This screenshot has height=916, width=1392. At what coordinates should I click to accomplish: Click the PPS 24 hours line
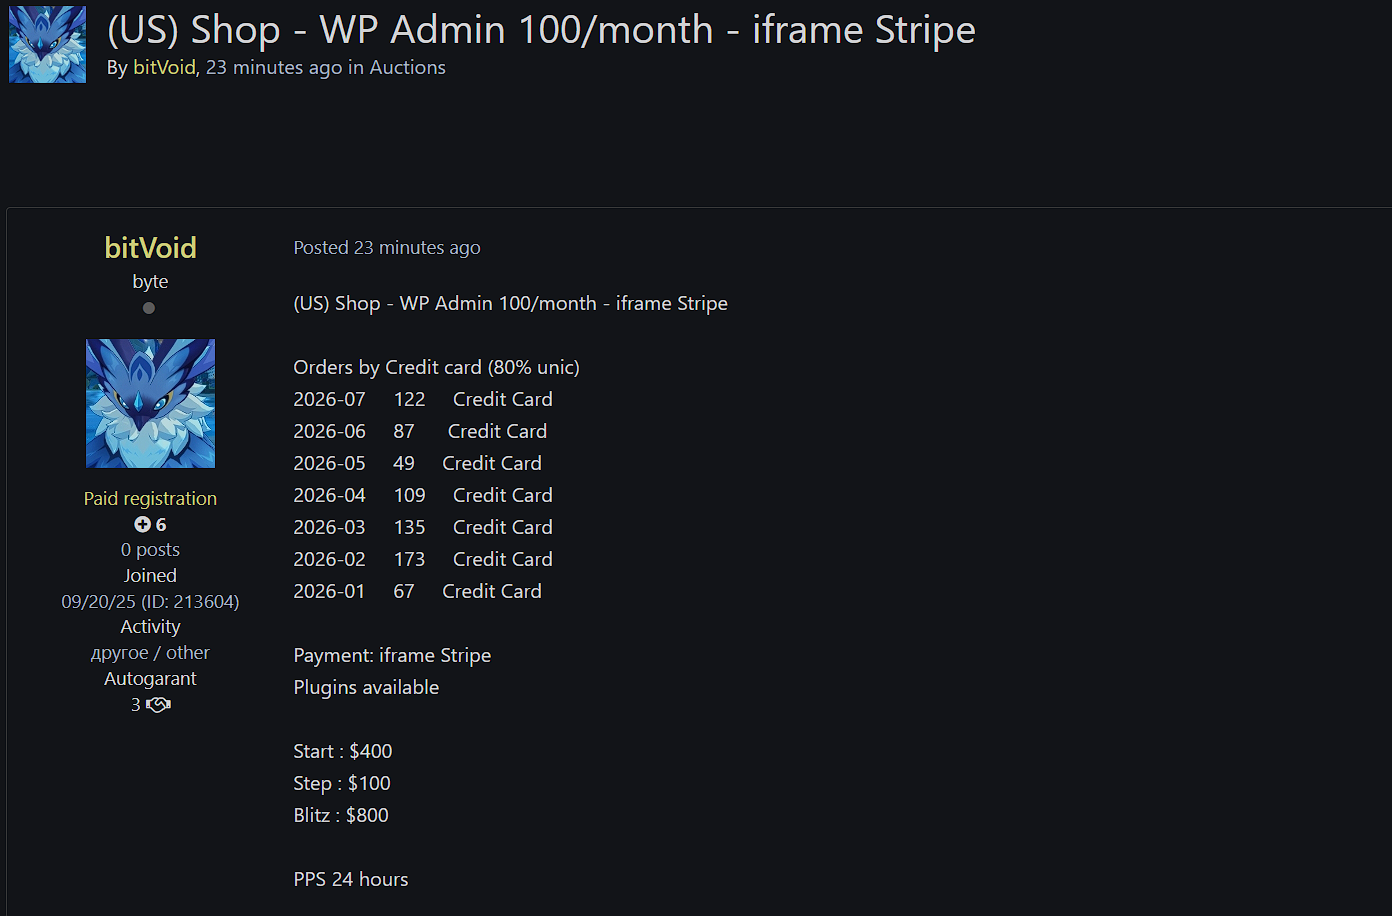point(351,880)
